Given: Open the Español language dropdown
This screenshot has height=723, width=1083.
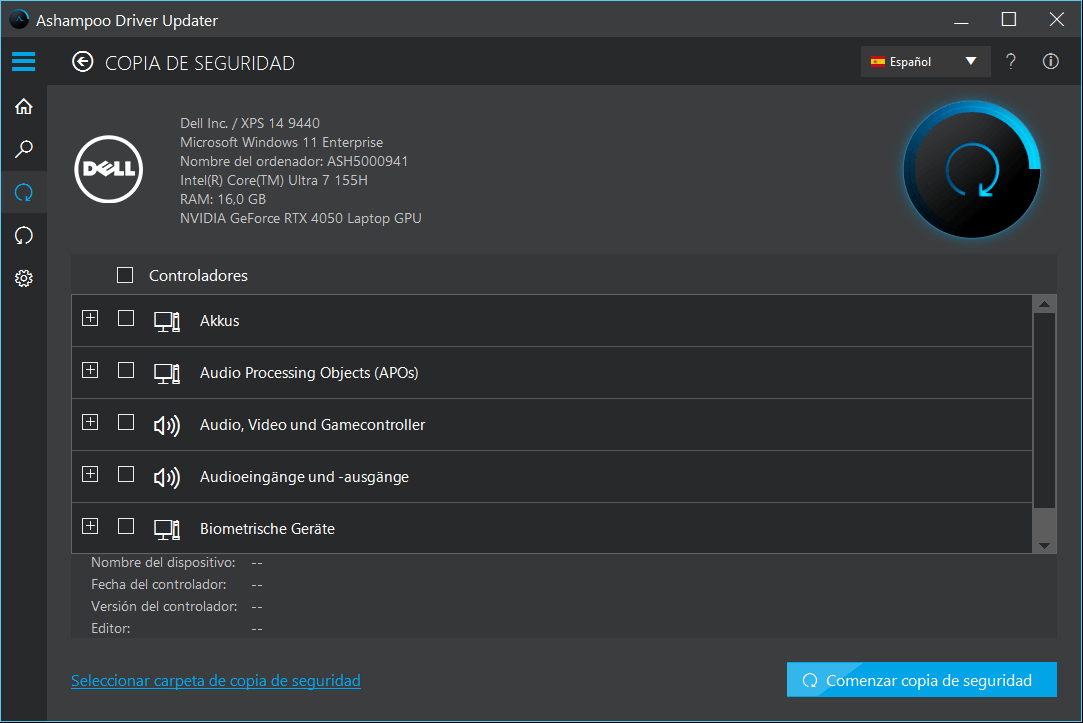Looking at the screenshot, I should 925,62.
